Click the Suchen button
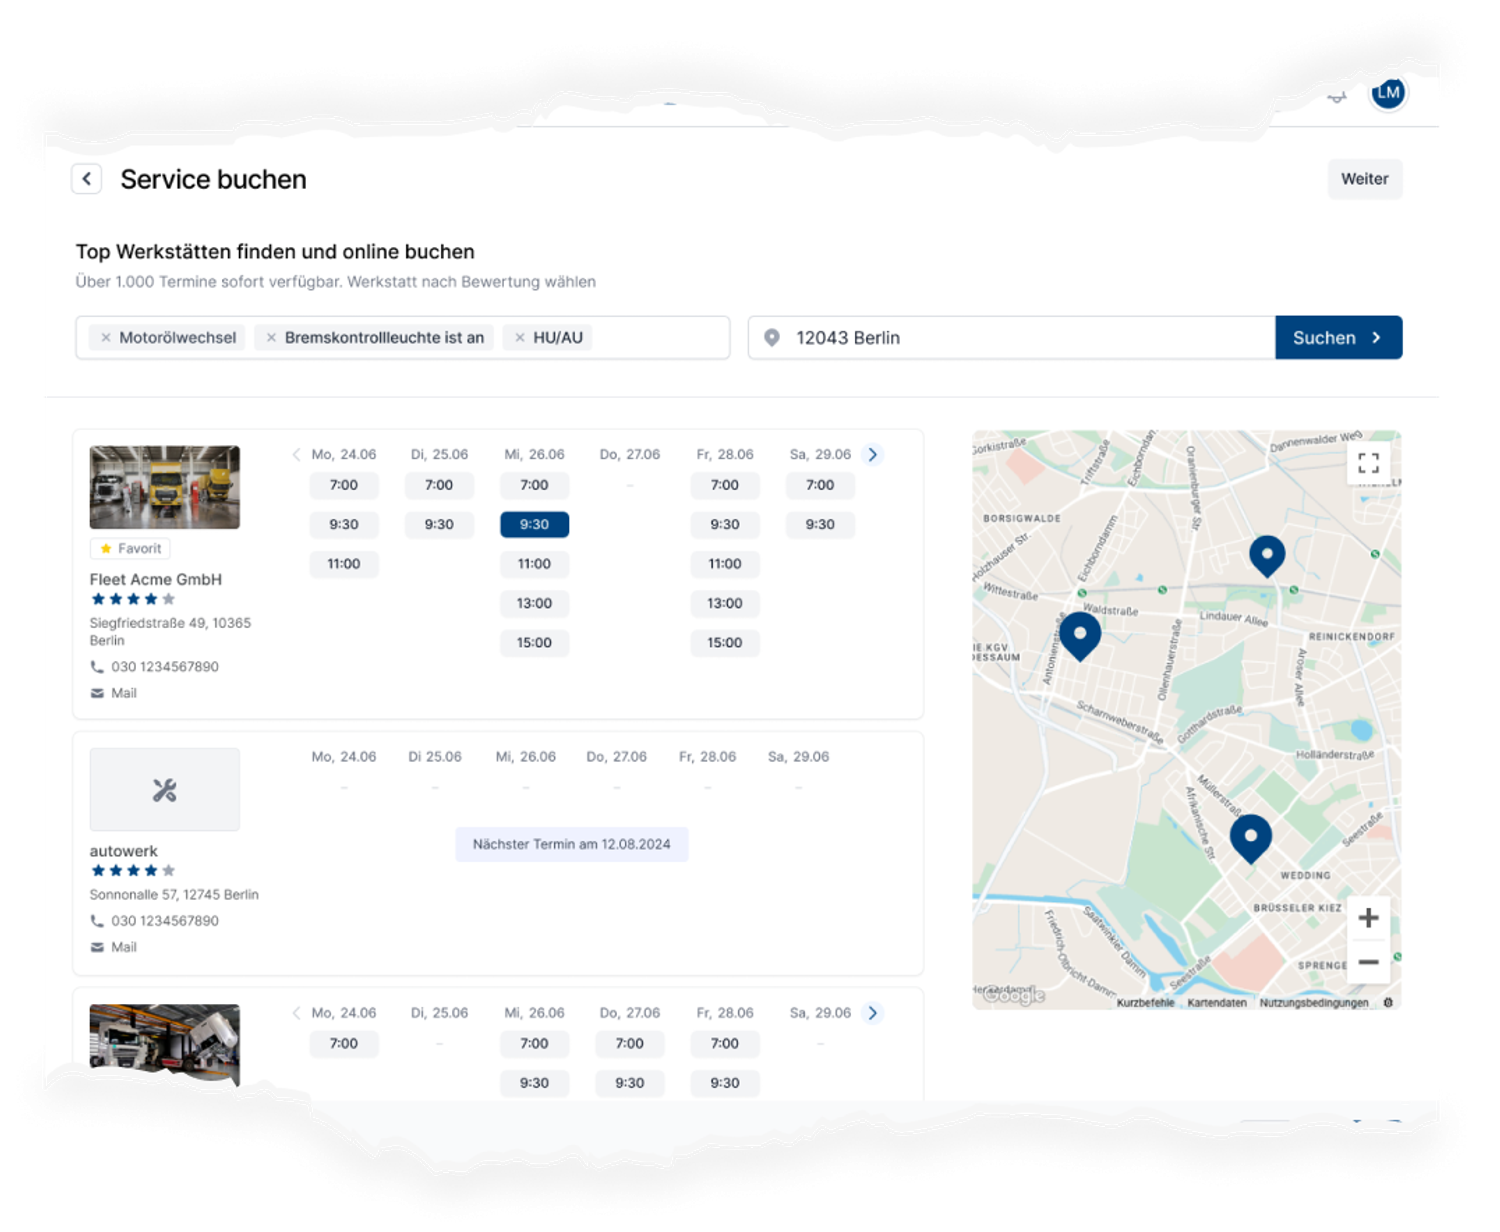 tap(1338, 338)
